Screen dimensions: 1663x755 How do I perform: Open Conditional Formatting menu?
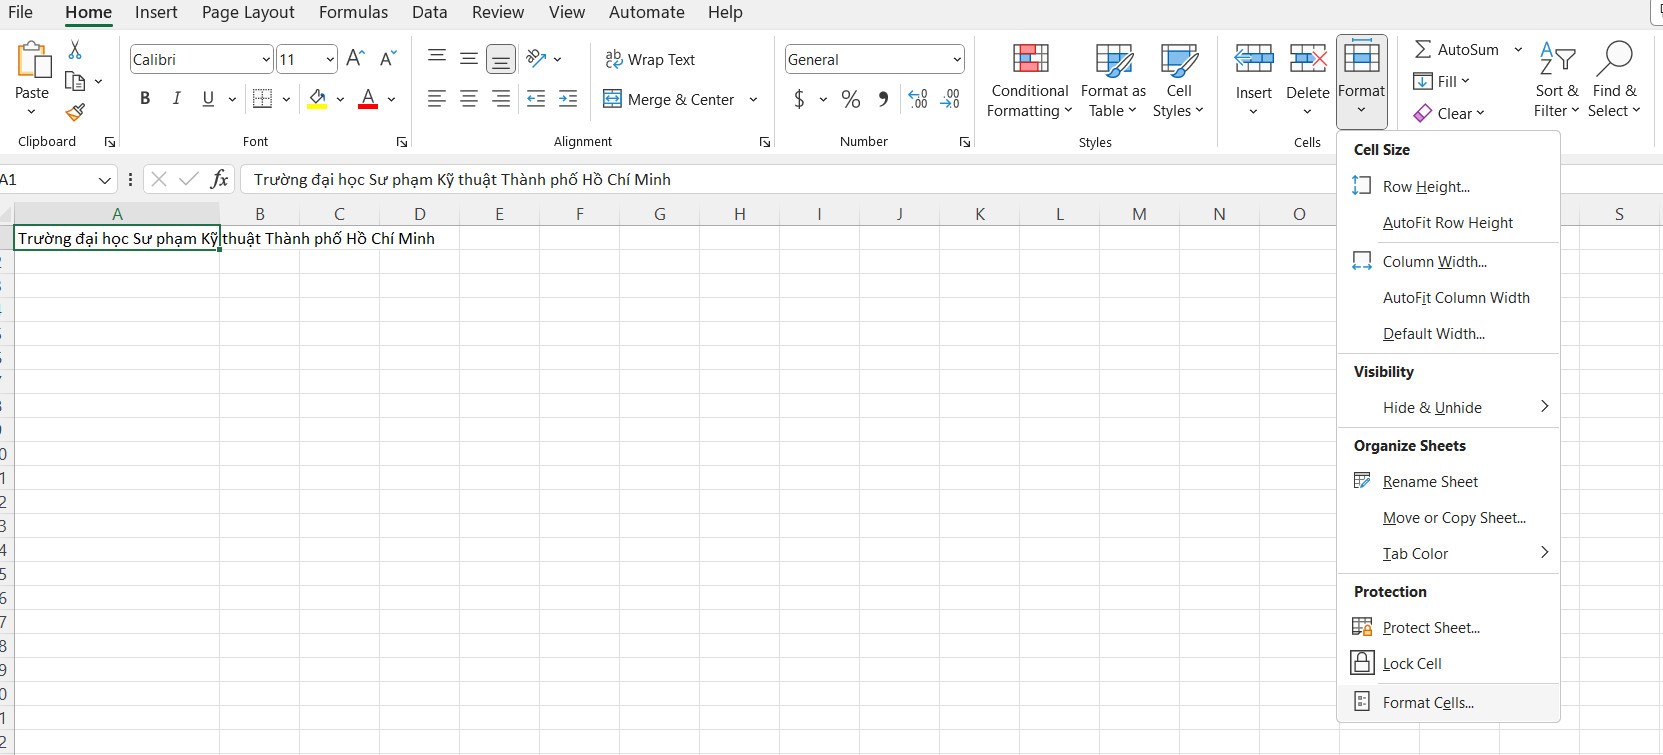click(x=1030, y=81)
